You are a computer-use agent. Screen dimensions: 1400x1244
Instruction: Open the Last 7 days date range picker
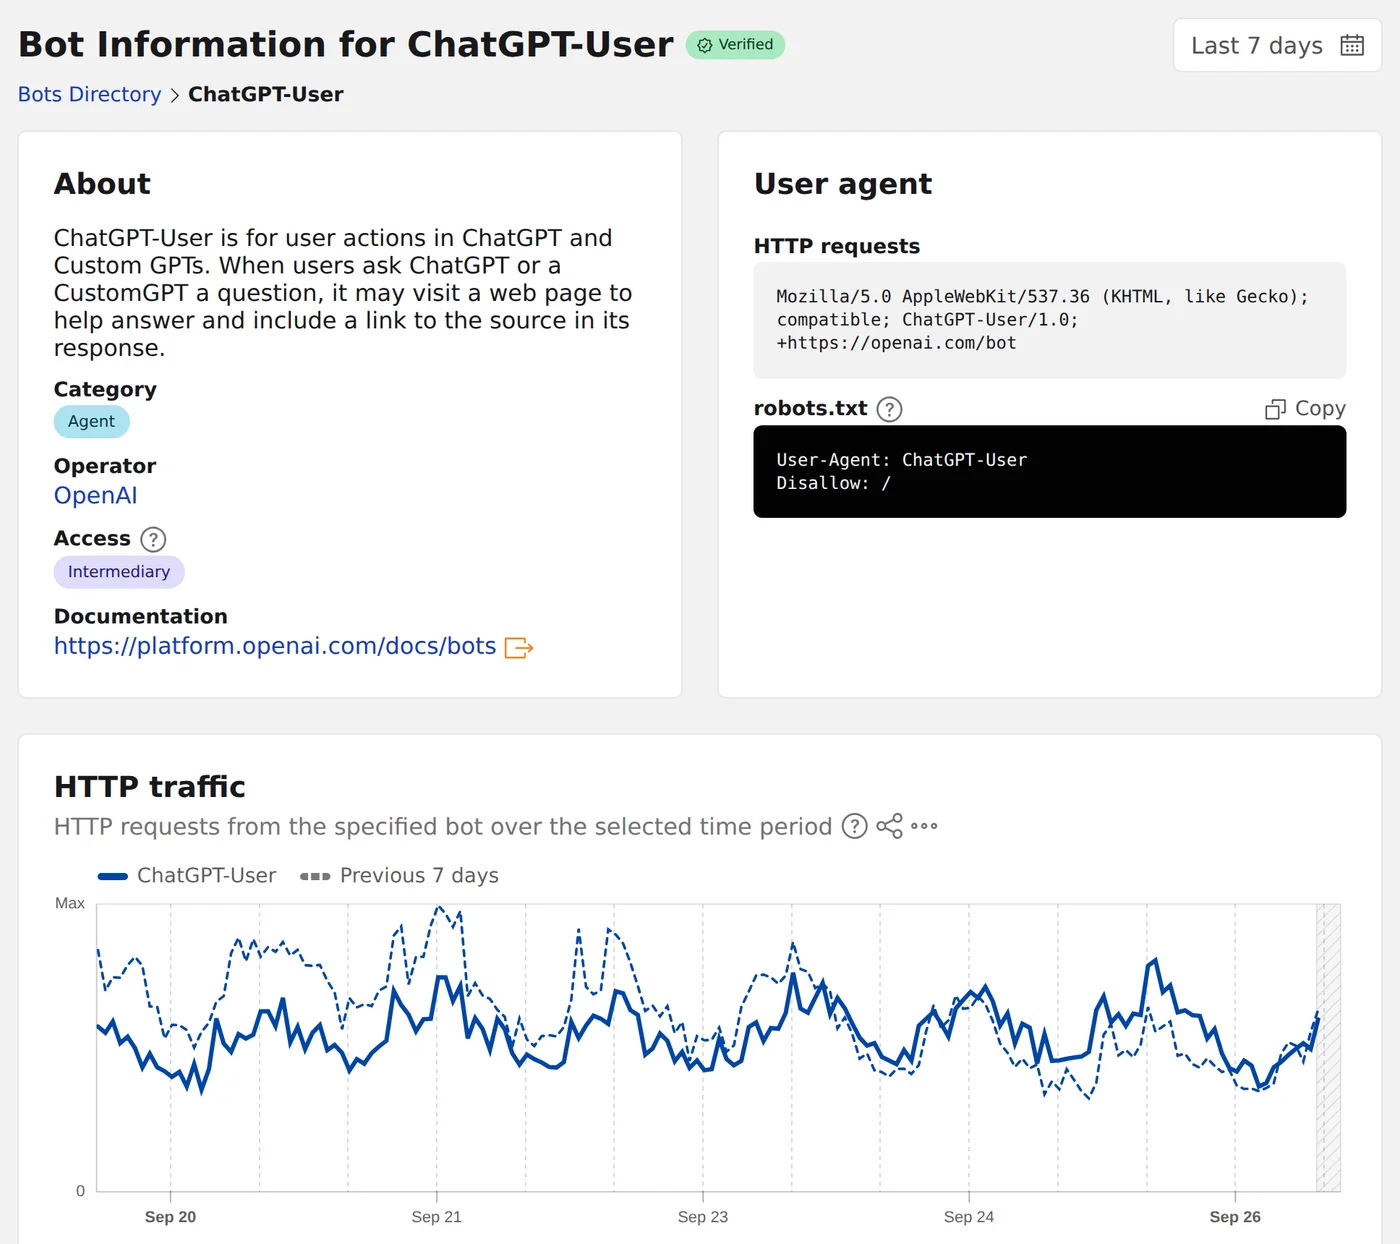click(x=1277, y=45)
